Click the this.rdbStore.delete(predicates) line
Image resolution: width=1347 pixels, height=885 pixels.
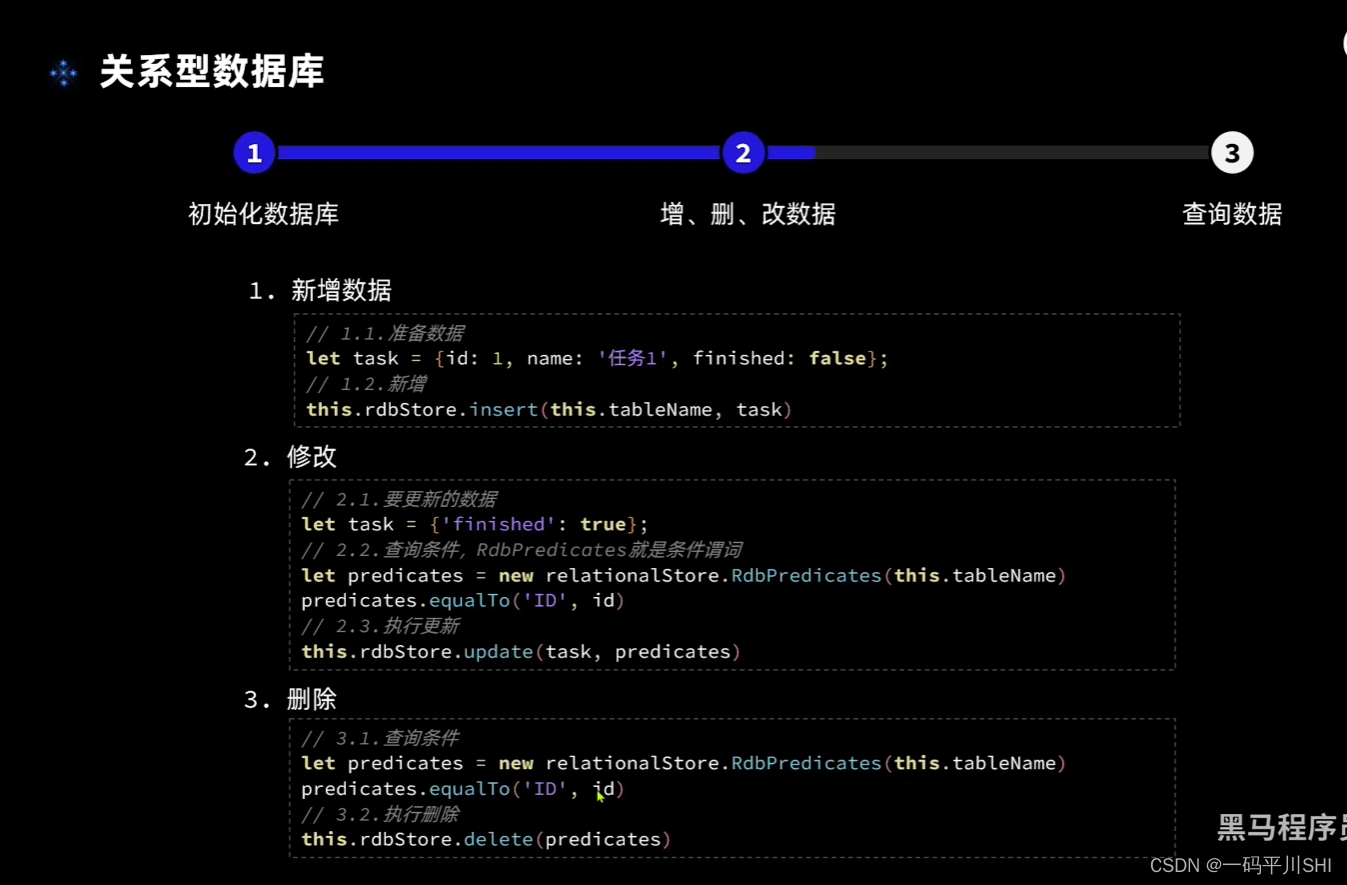point(486,839)
